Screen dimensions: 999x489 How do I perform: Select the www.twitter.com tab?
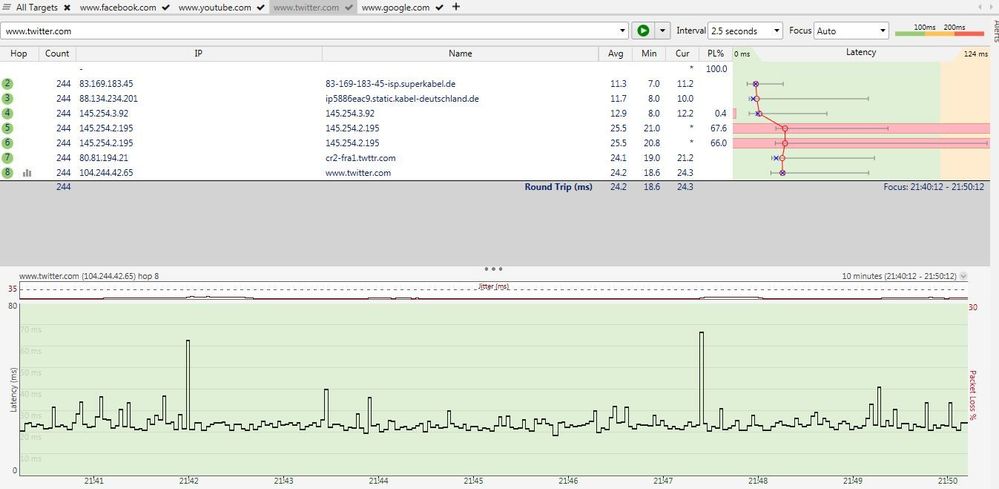[306, 8]
